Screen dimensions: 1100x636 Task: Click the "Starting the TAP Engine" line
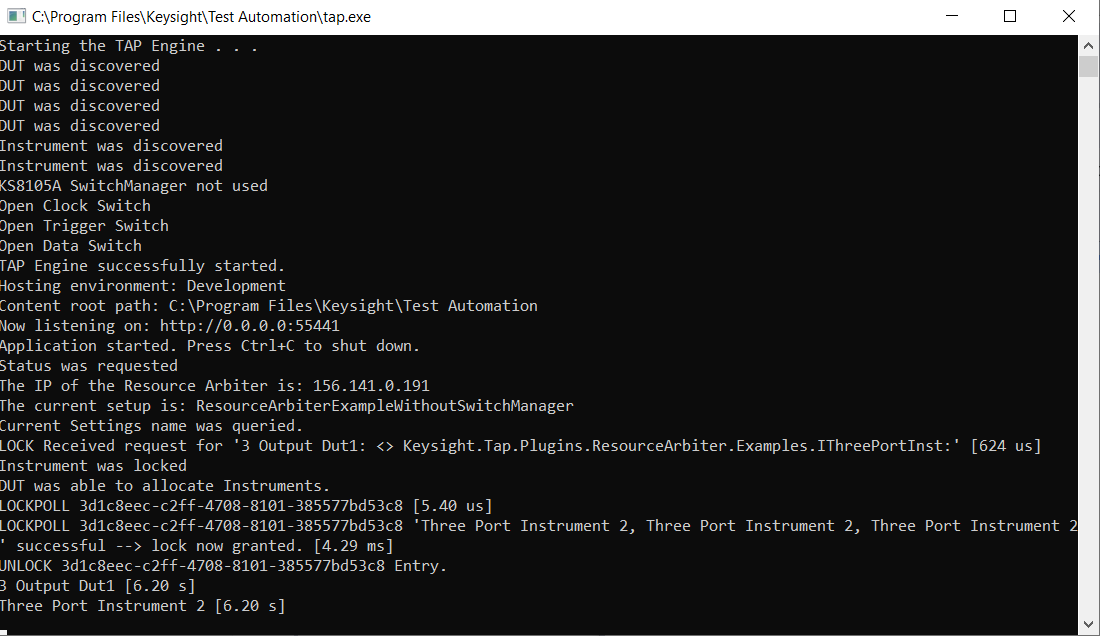tap(128, 46)
